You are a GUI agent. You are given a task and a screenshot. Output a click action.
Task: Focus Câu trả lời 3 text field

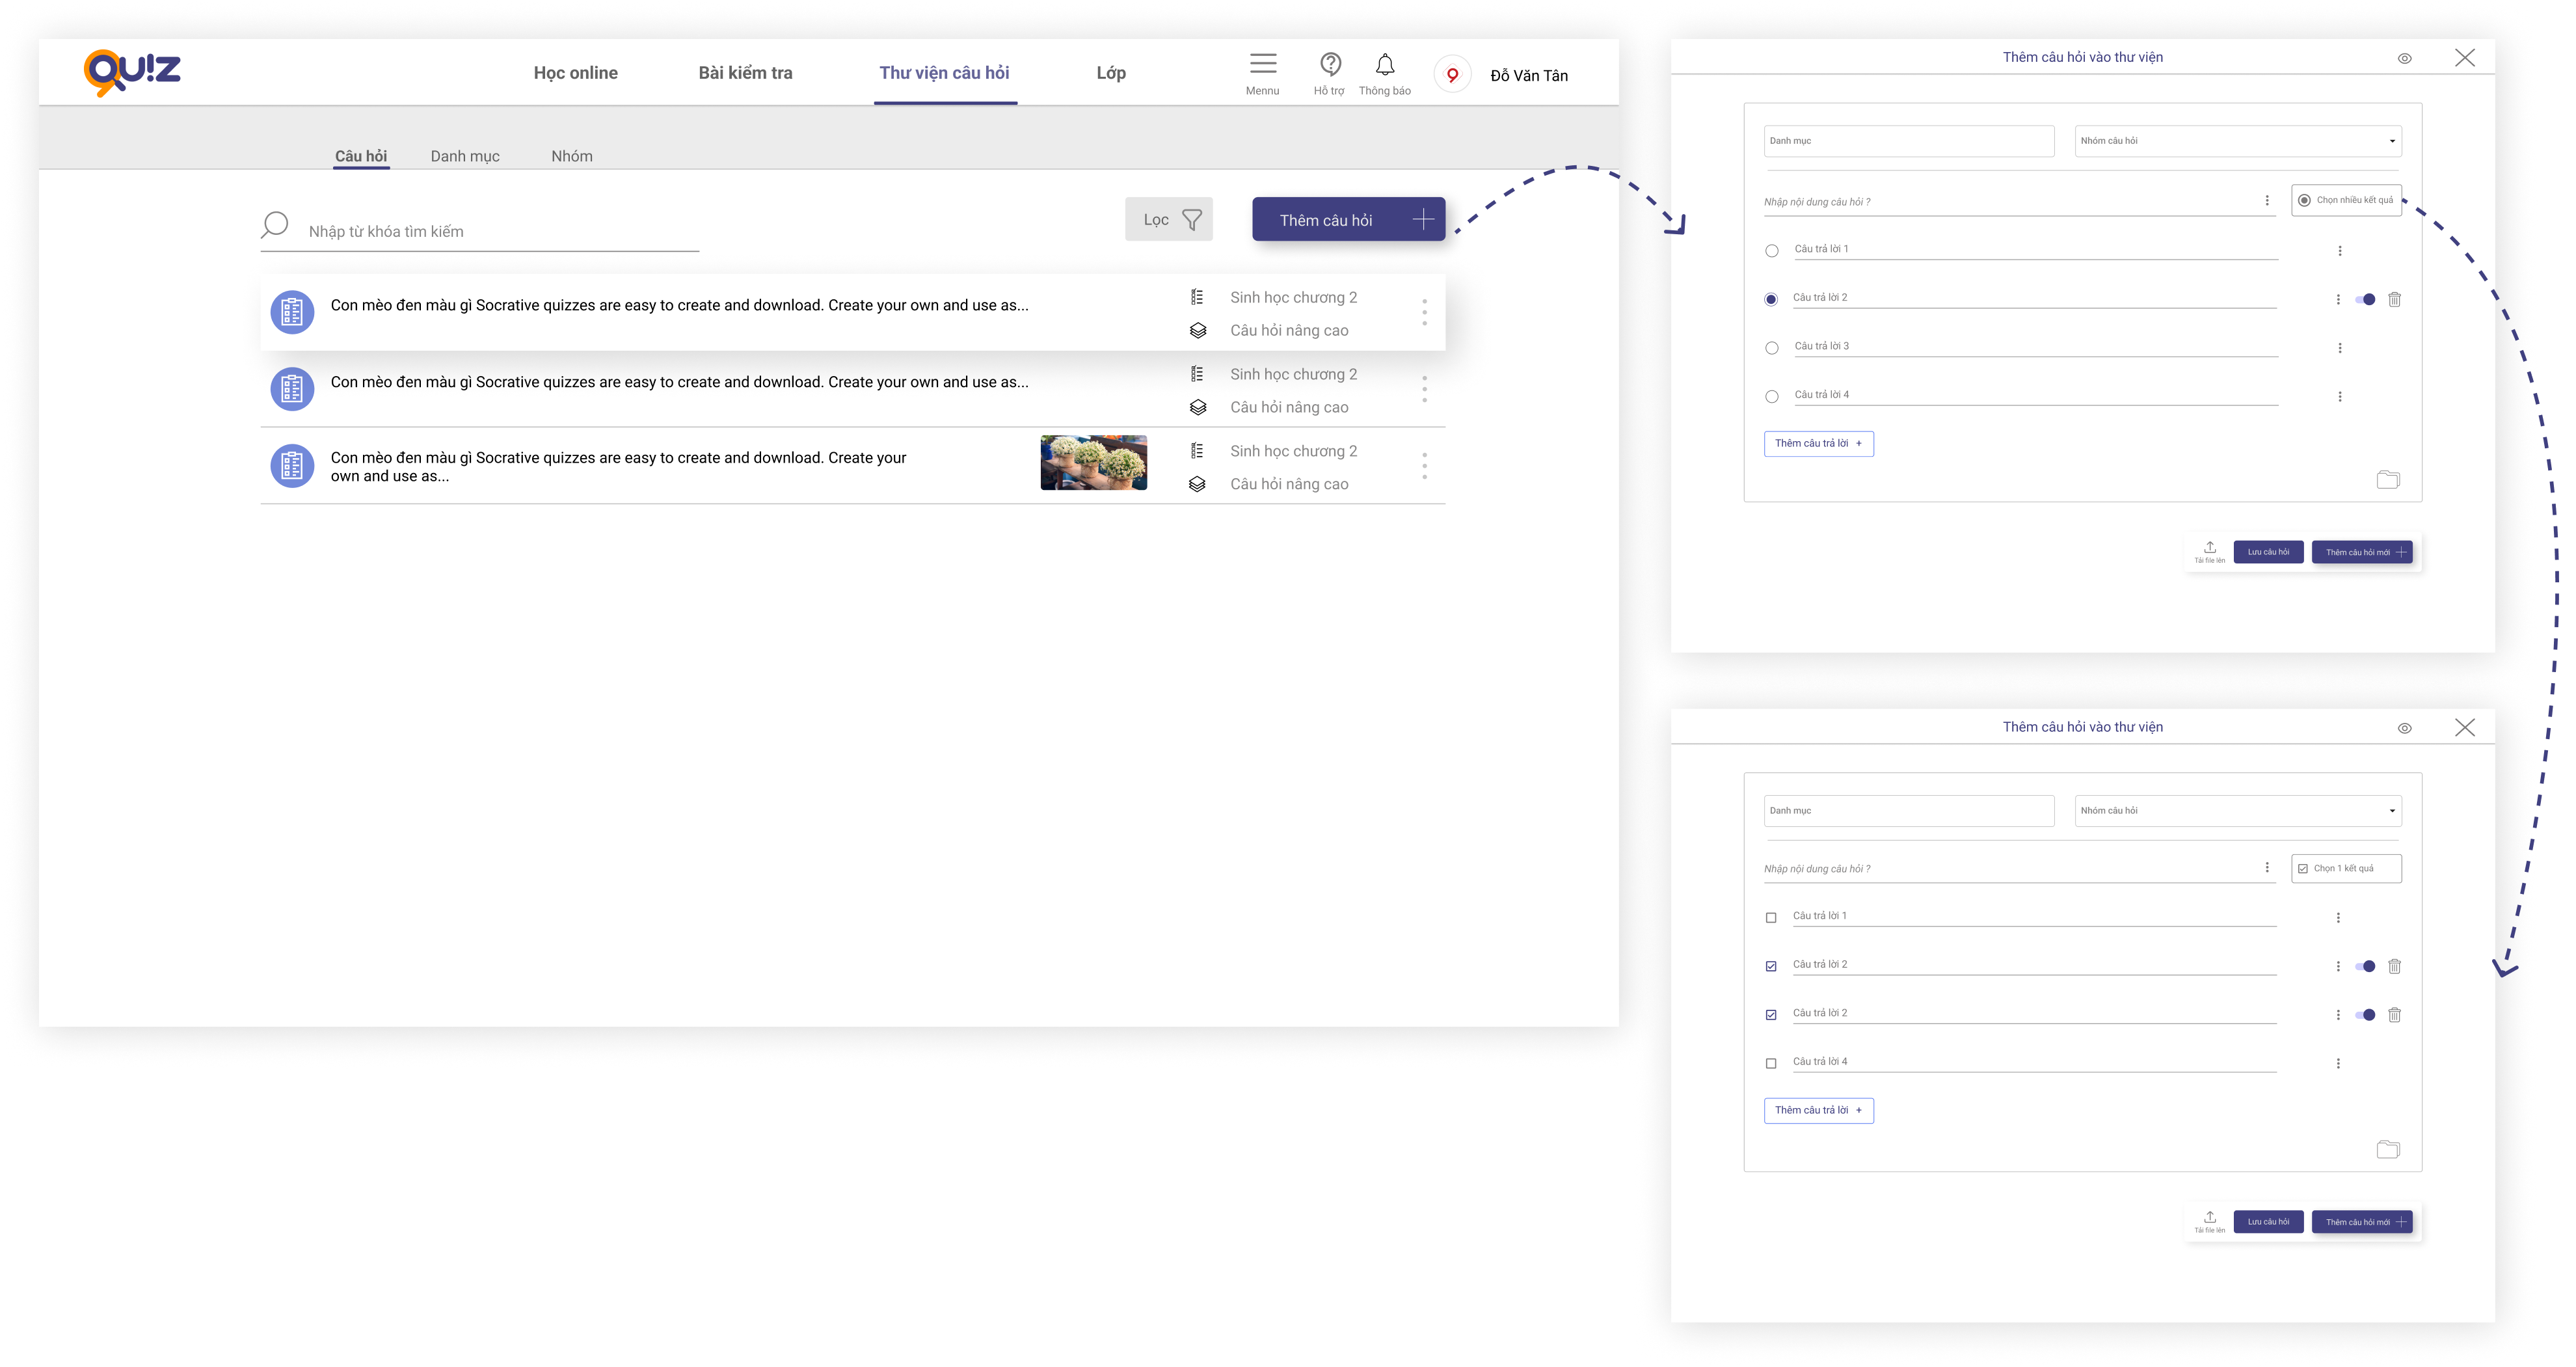click(x=2035, y=347)
